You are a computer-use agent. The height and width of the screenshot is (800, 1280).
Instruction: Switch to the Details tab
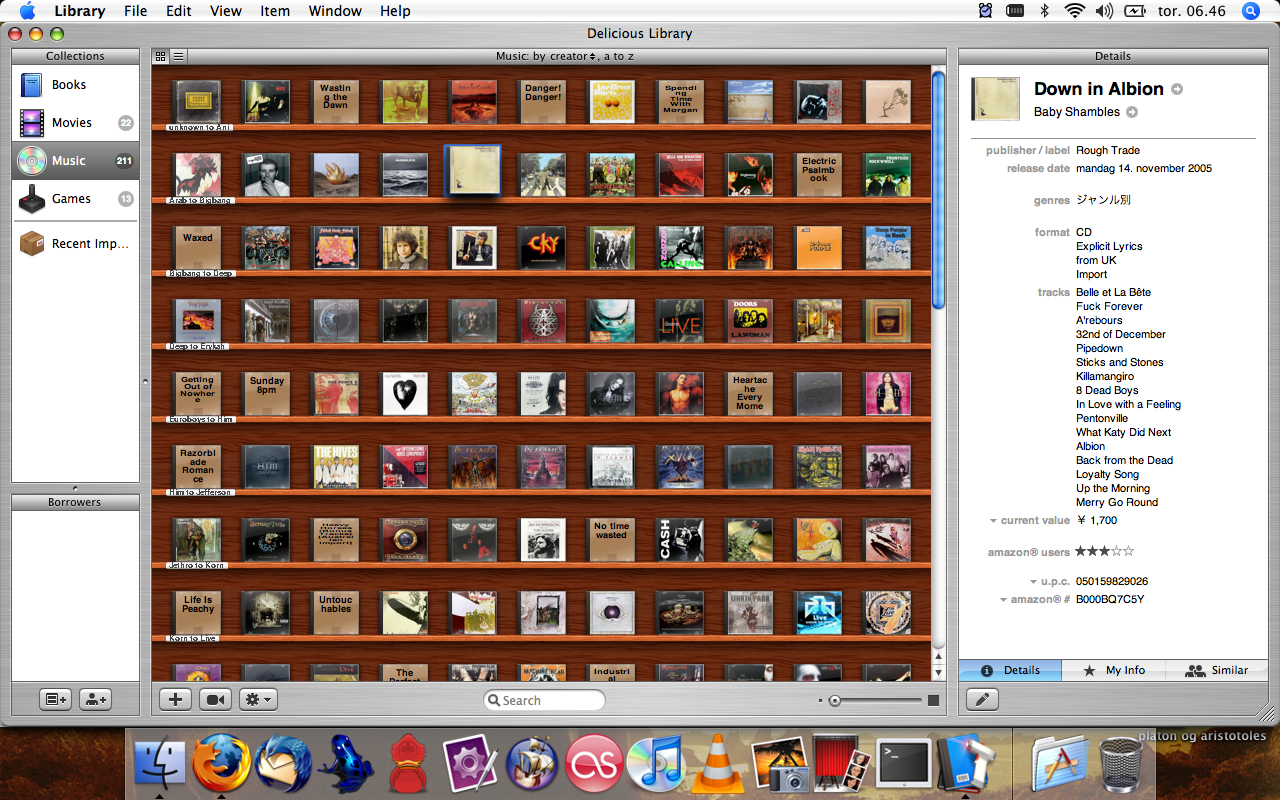(x=1010, y=670)
